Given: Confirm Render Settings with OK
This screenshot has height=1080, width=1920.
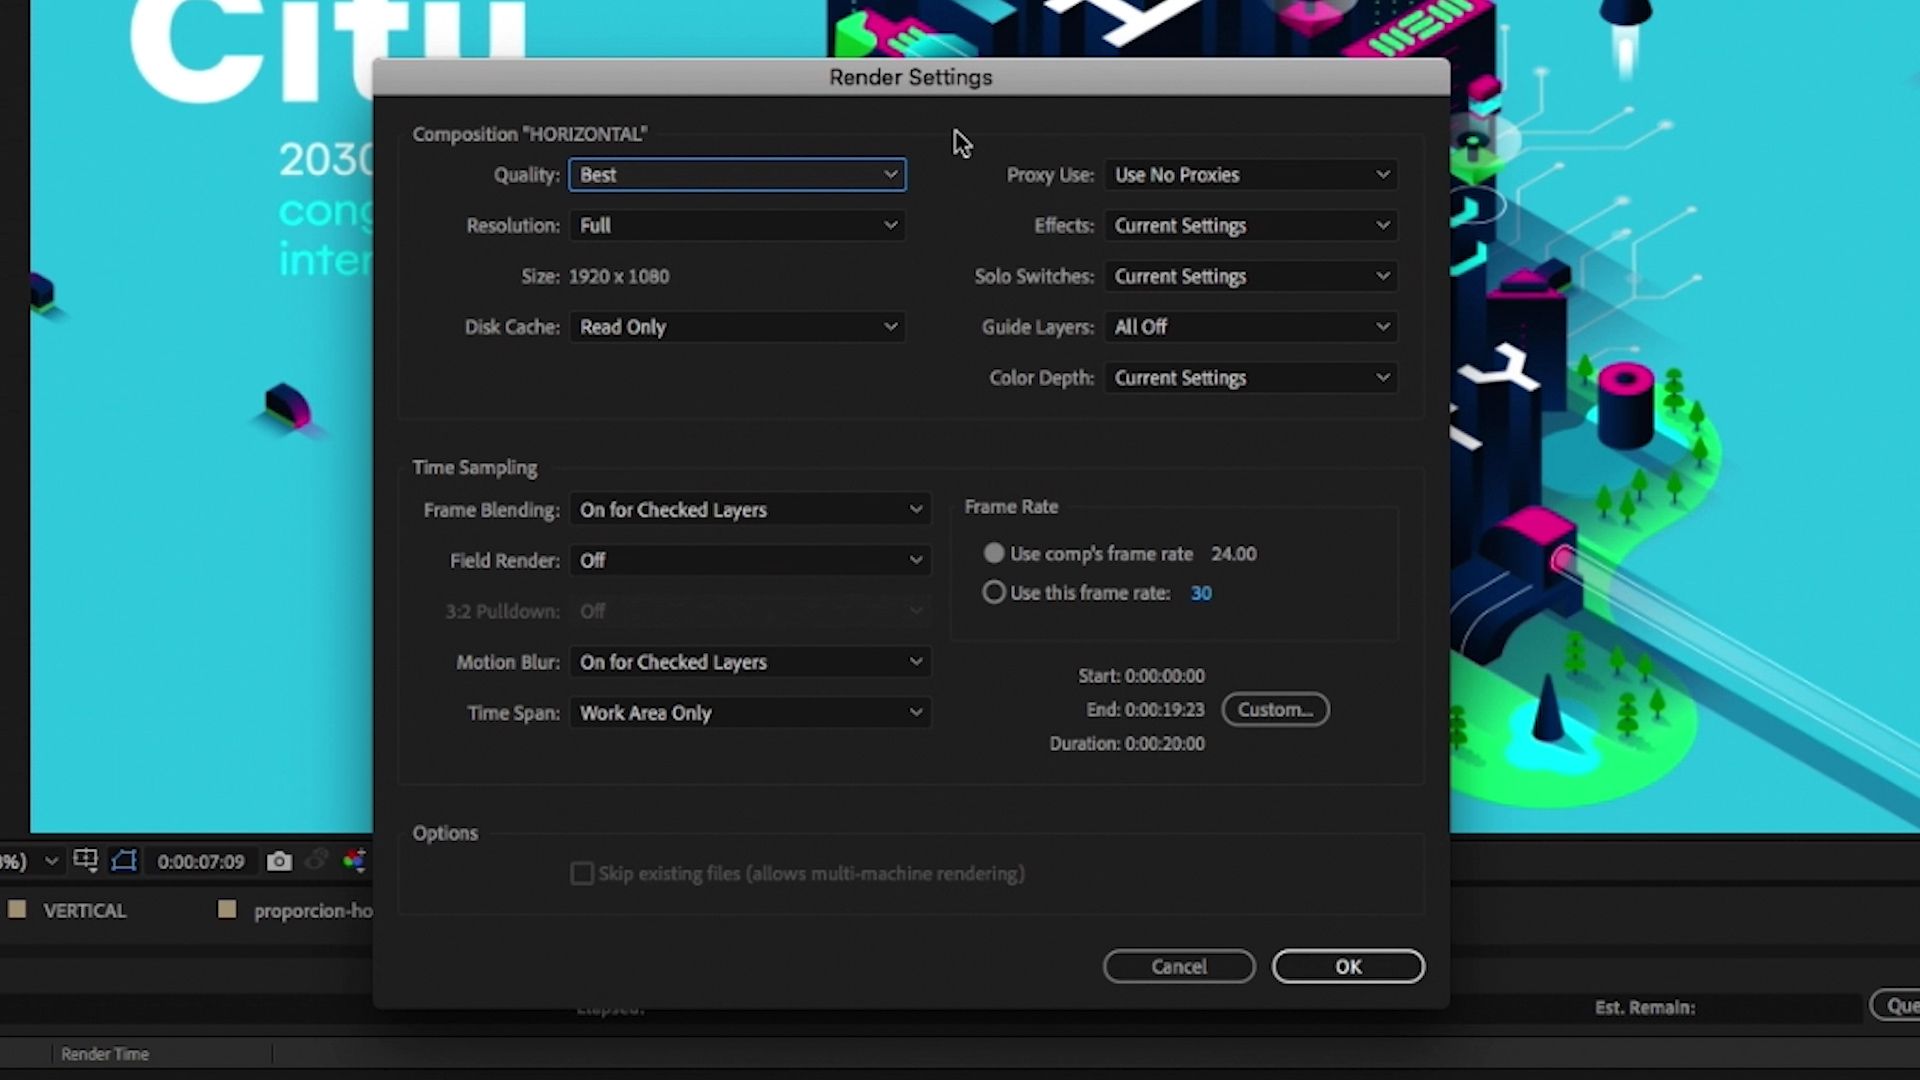Looking at the screenshot, I should coord(1348,966).
